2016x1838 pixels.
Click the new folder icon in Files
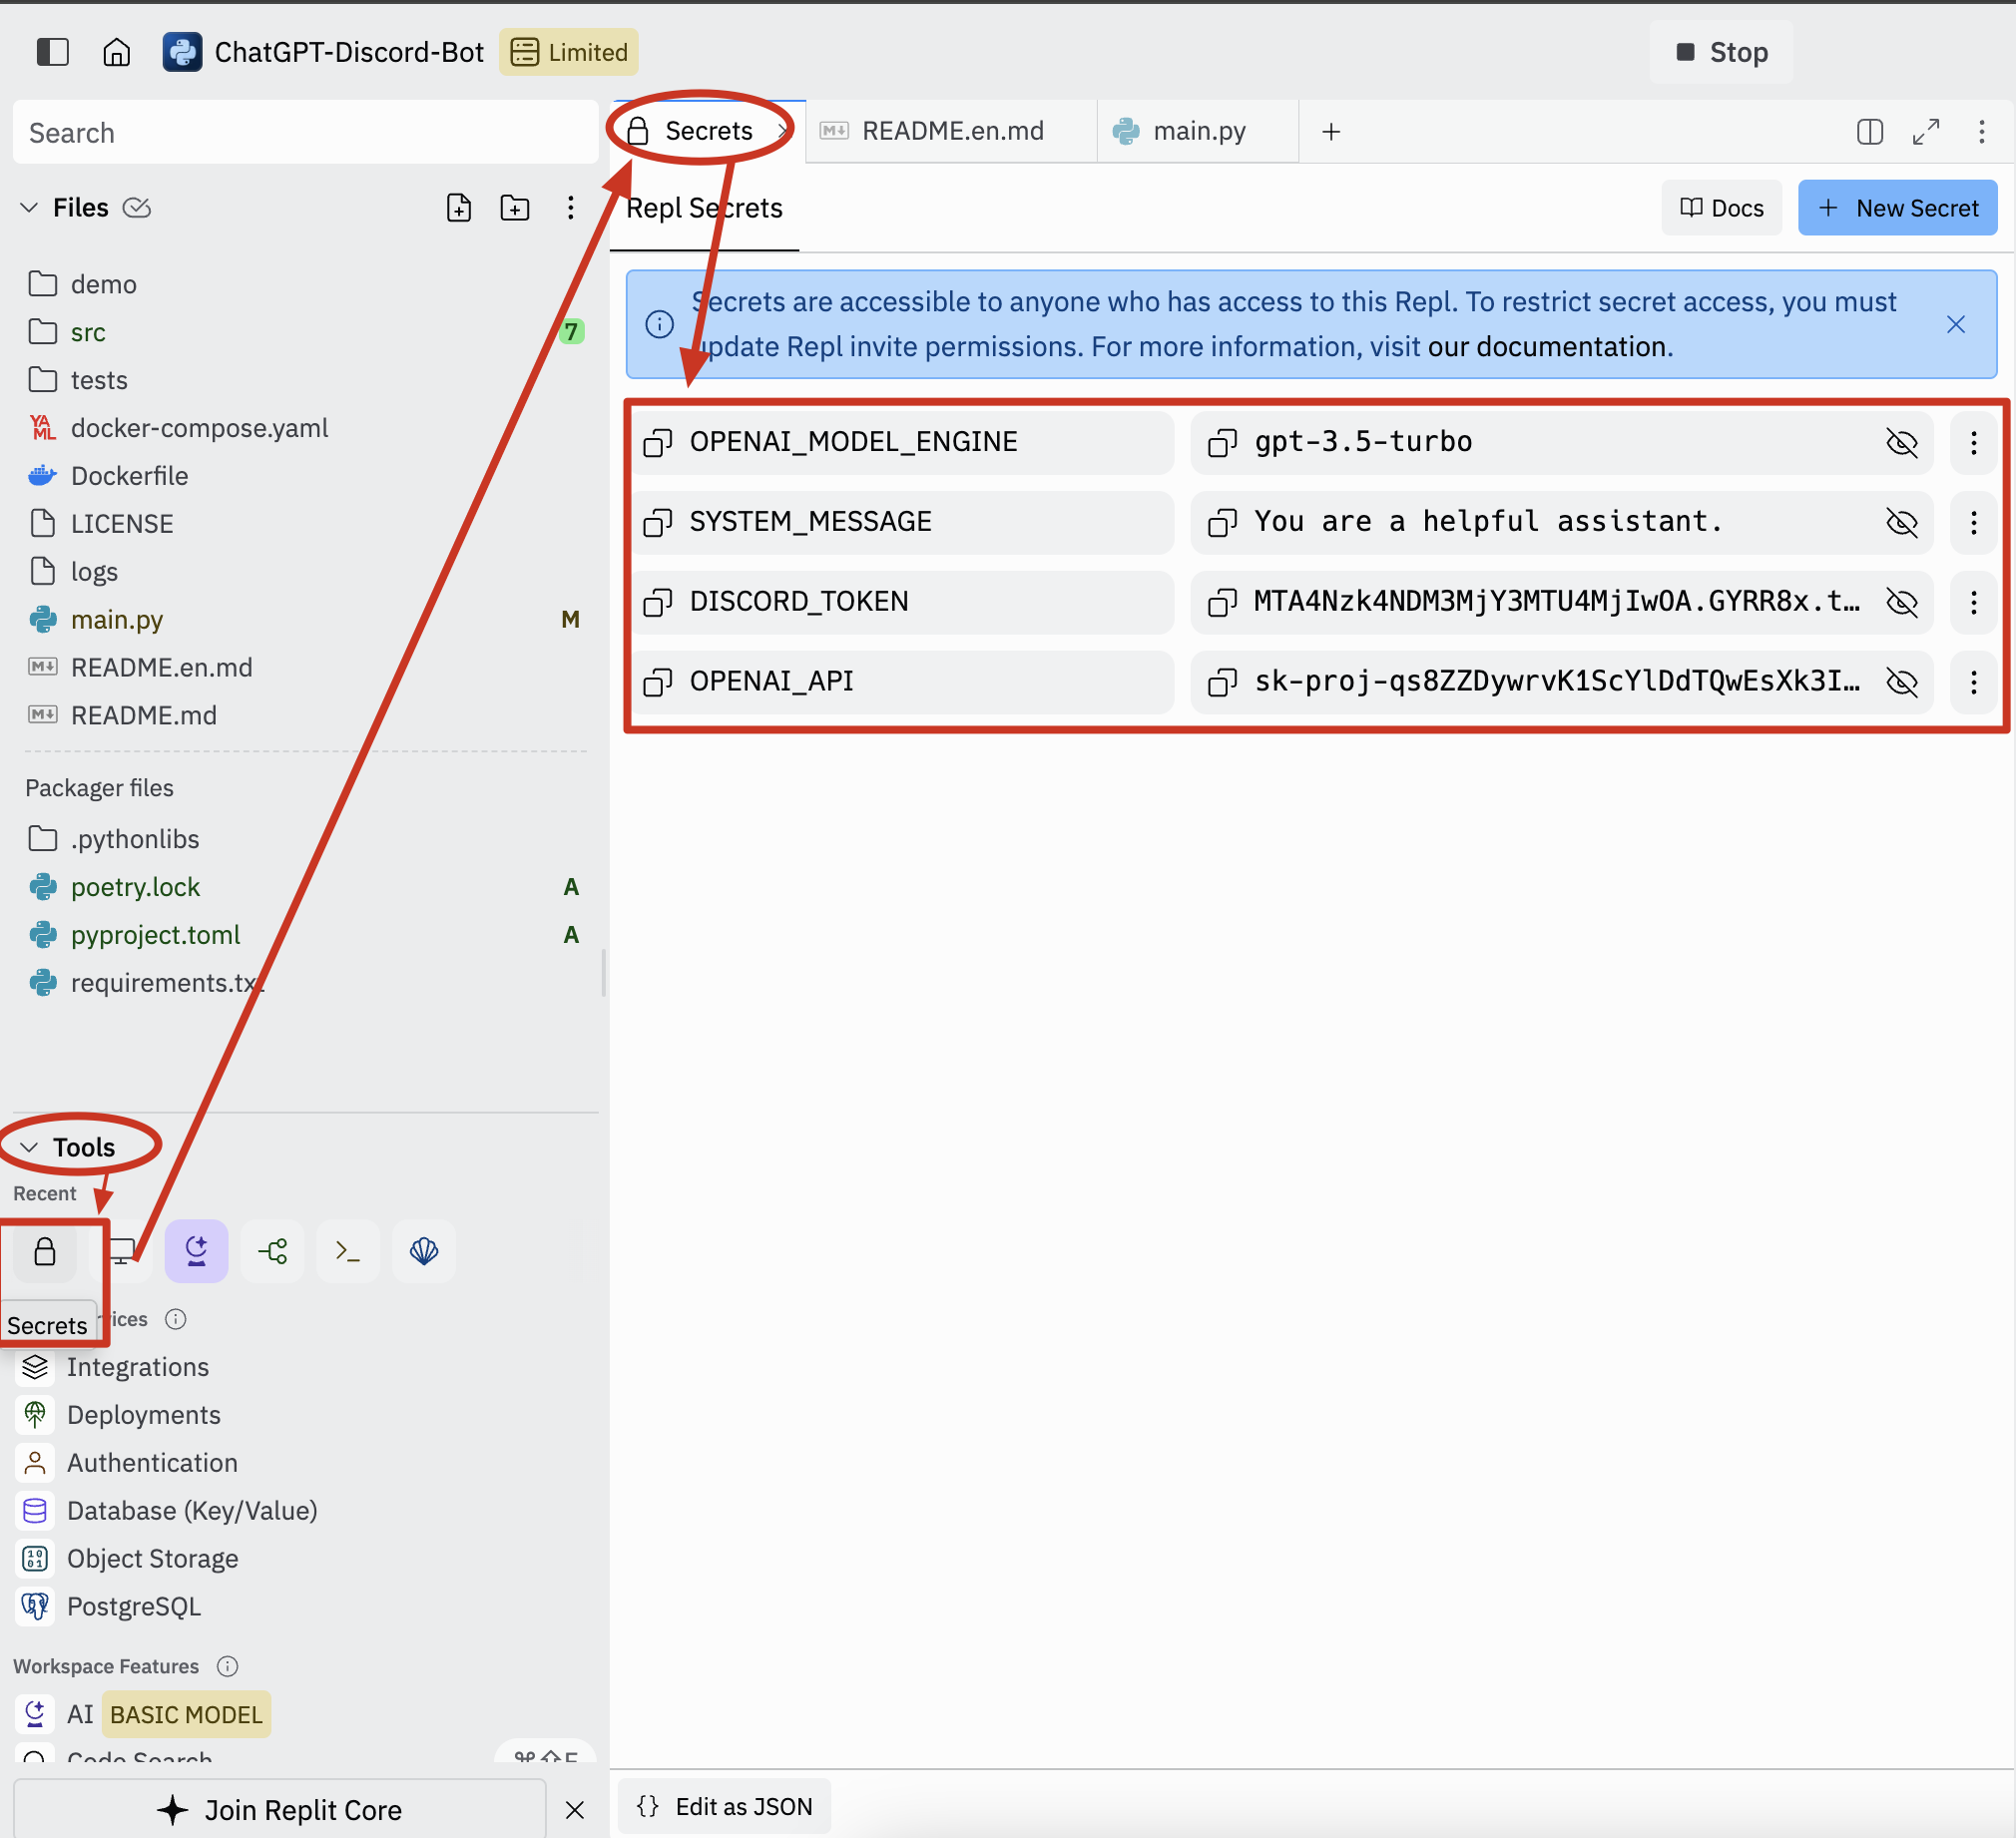(515, 208)
